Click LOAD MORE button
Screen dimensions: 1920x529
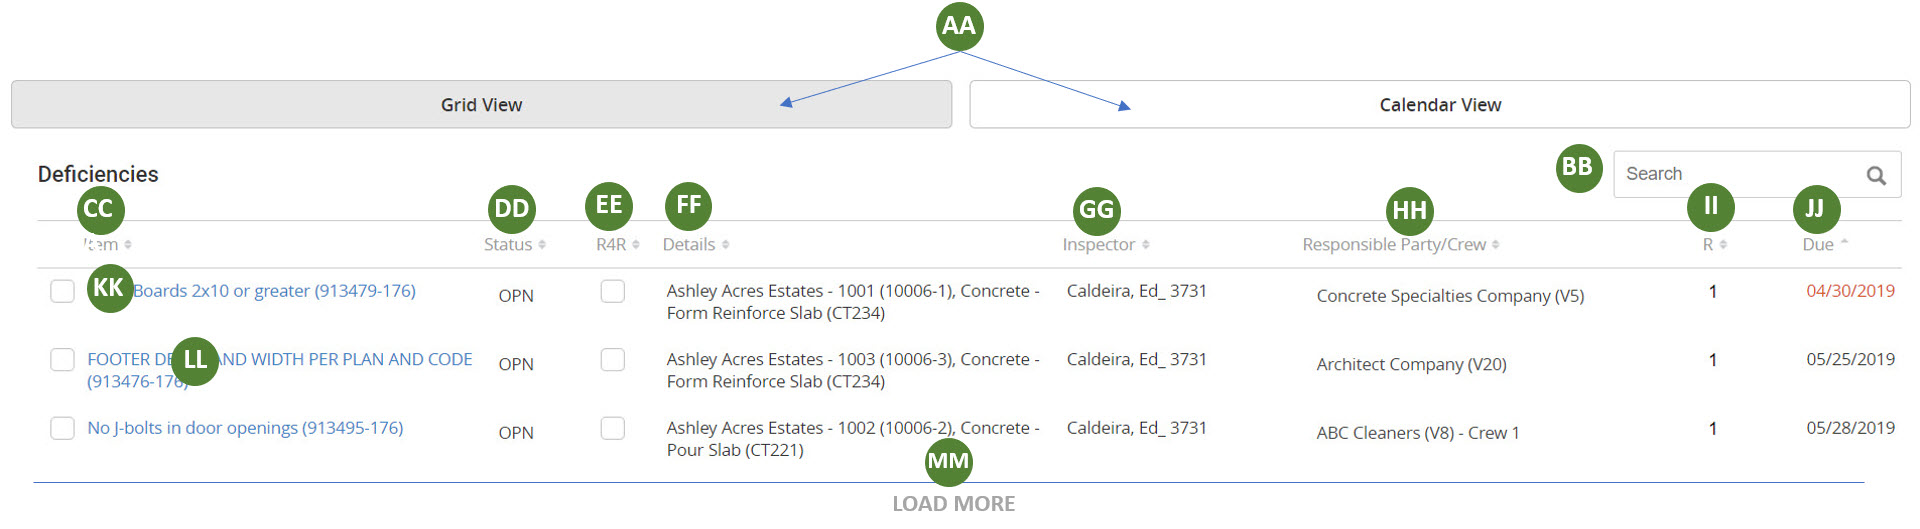pyautogui.click(x=953, y=504)
